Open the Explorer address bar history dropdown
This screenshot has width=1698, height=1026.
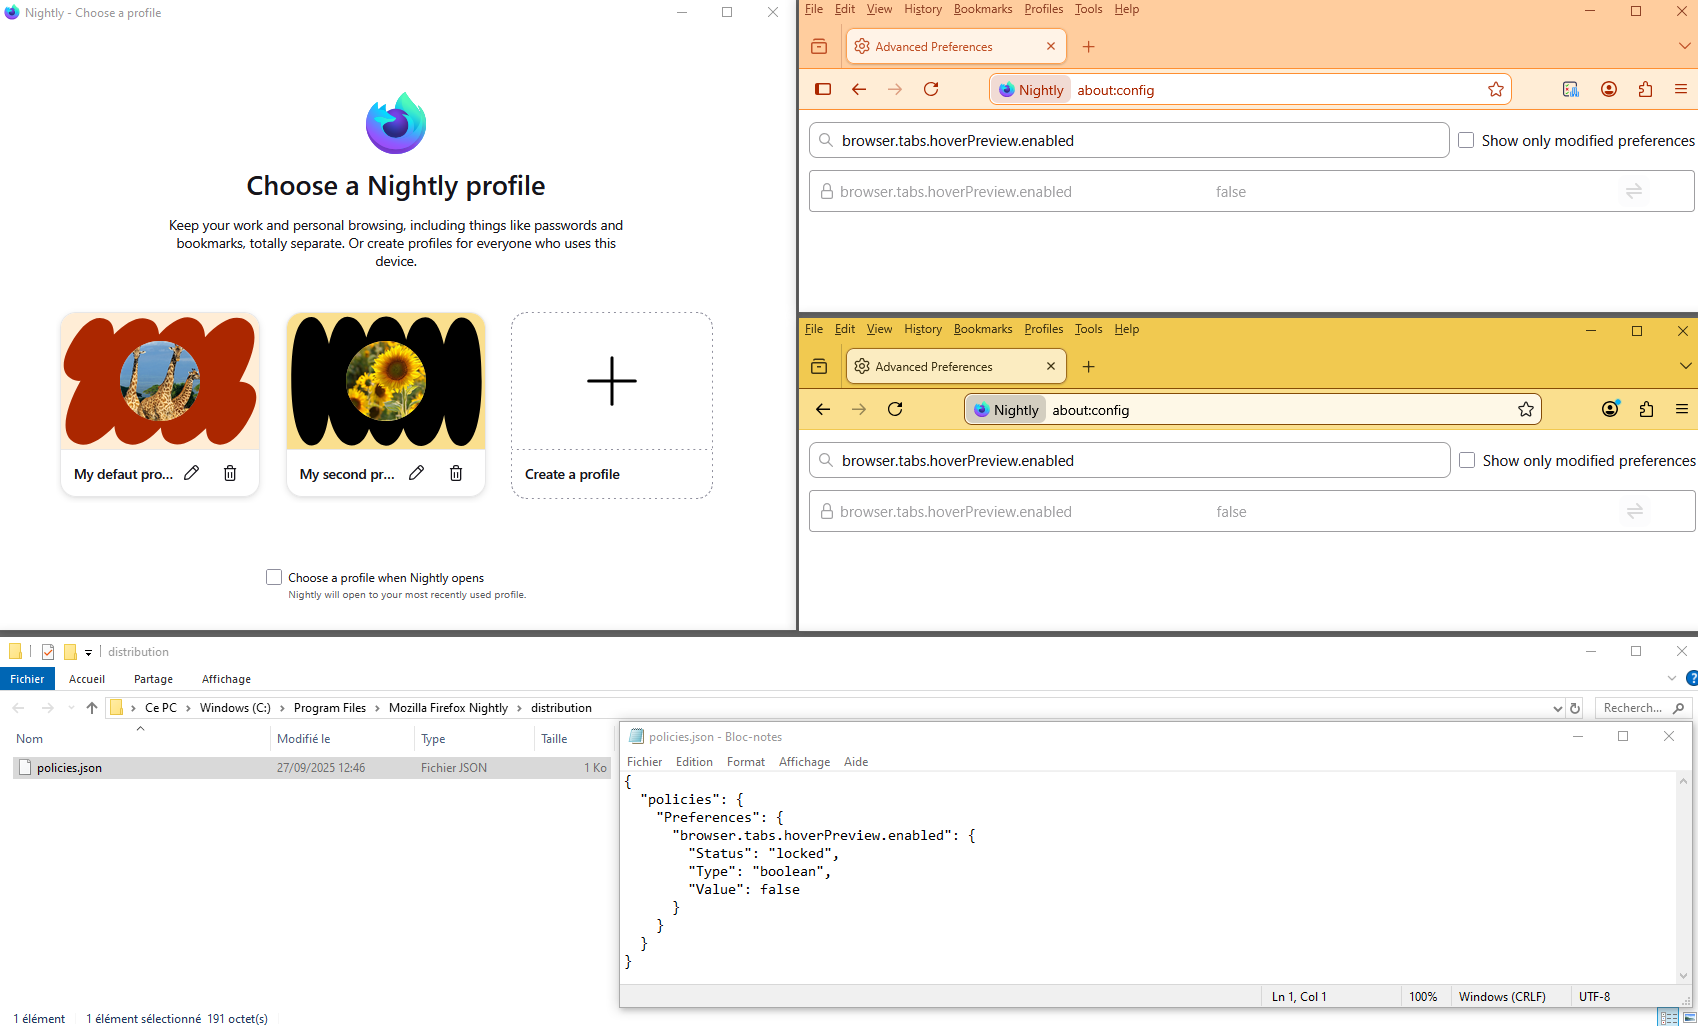pos(1557,708)
